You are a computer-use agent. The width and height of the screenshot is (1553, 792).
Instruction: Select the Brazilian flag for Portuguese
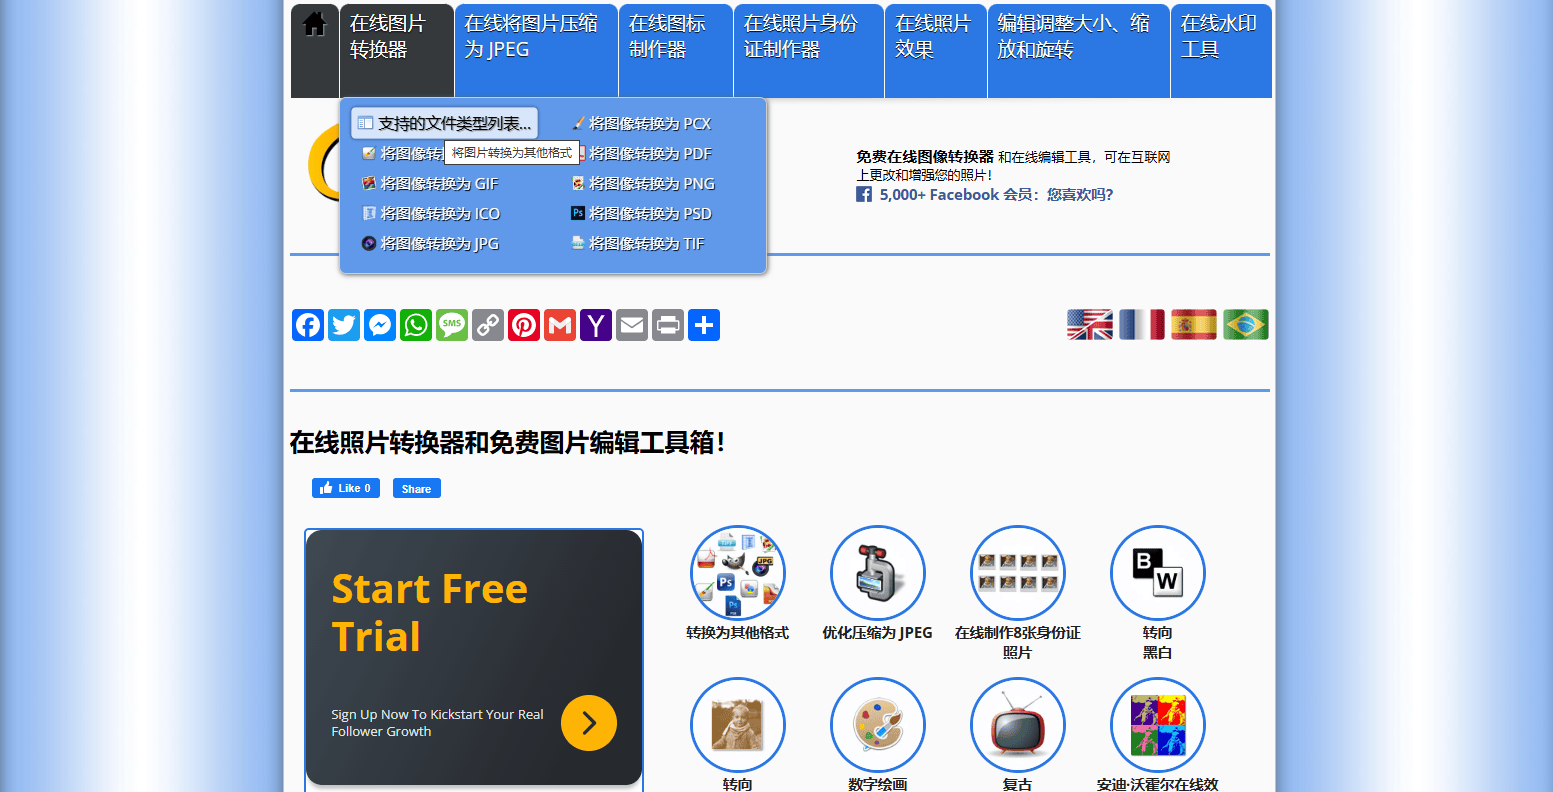(x=1246, y=324)
